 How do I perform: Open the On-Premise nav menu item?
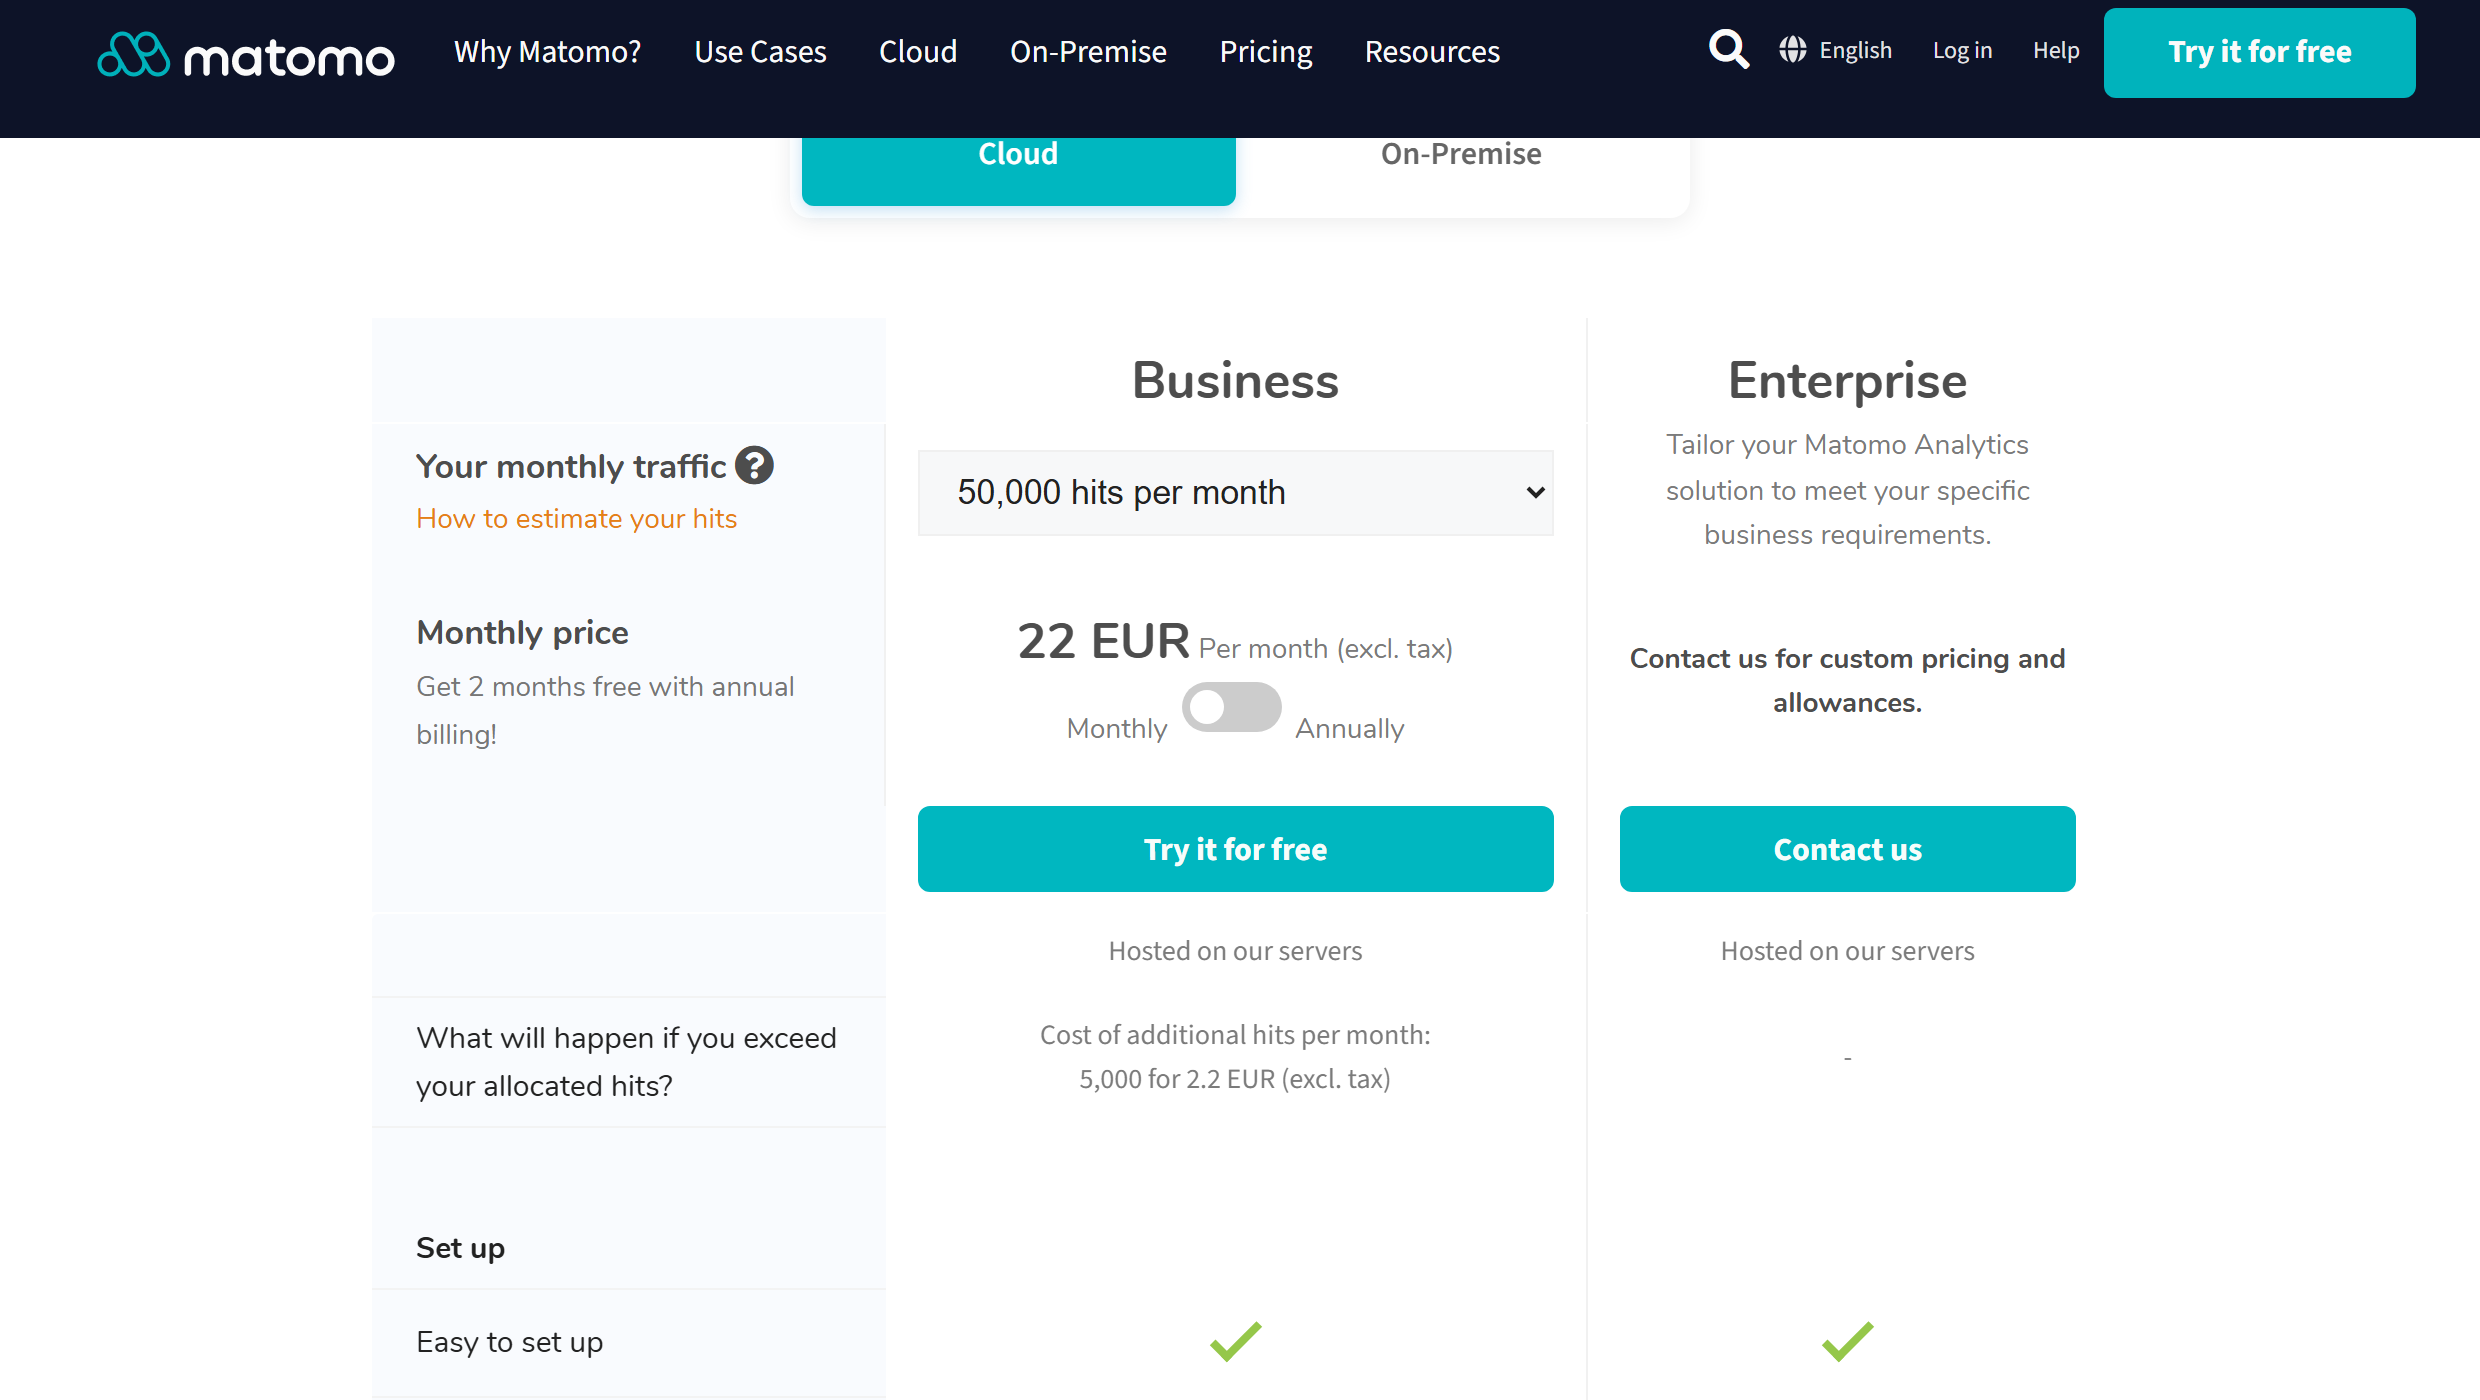click(1088, 51)
